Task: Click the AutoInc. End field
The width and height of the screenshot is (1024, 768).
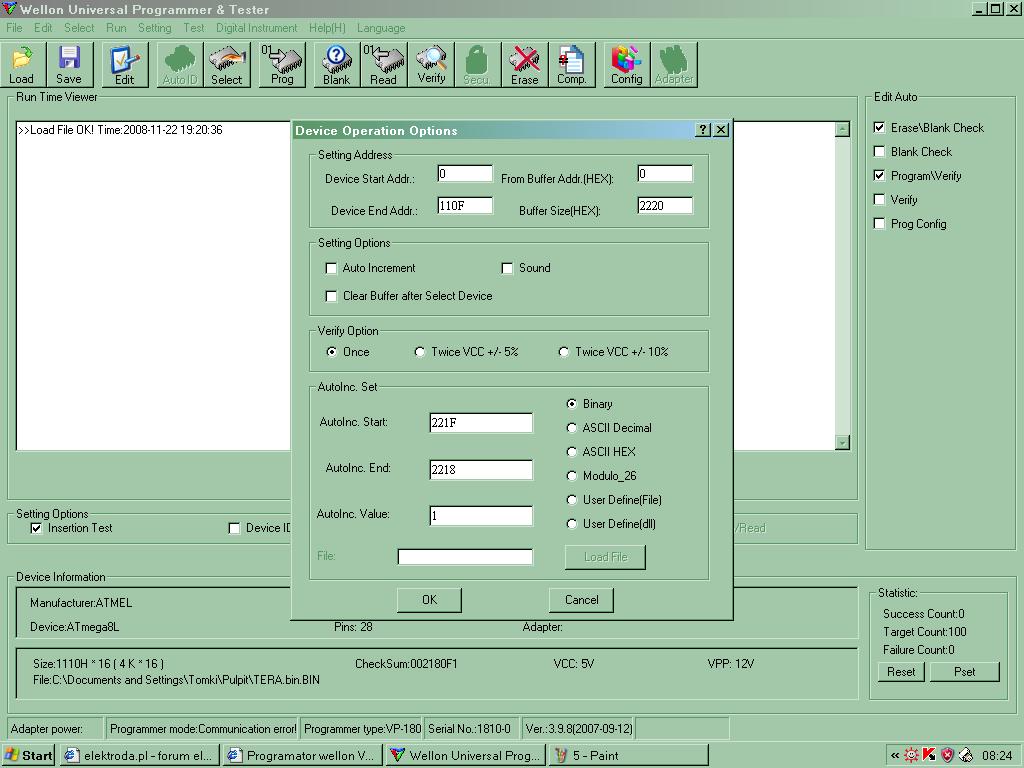Action: 481,470
